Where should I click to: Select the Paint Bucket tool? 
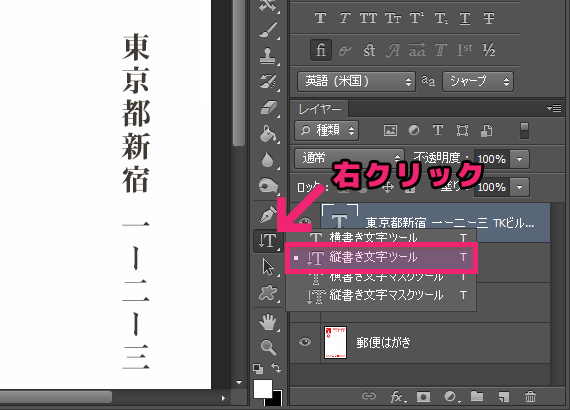(268, 134)
